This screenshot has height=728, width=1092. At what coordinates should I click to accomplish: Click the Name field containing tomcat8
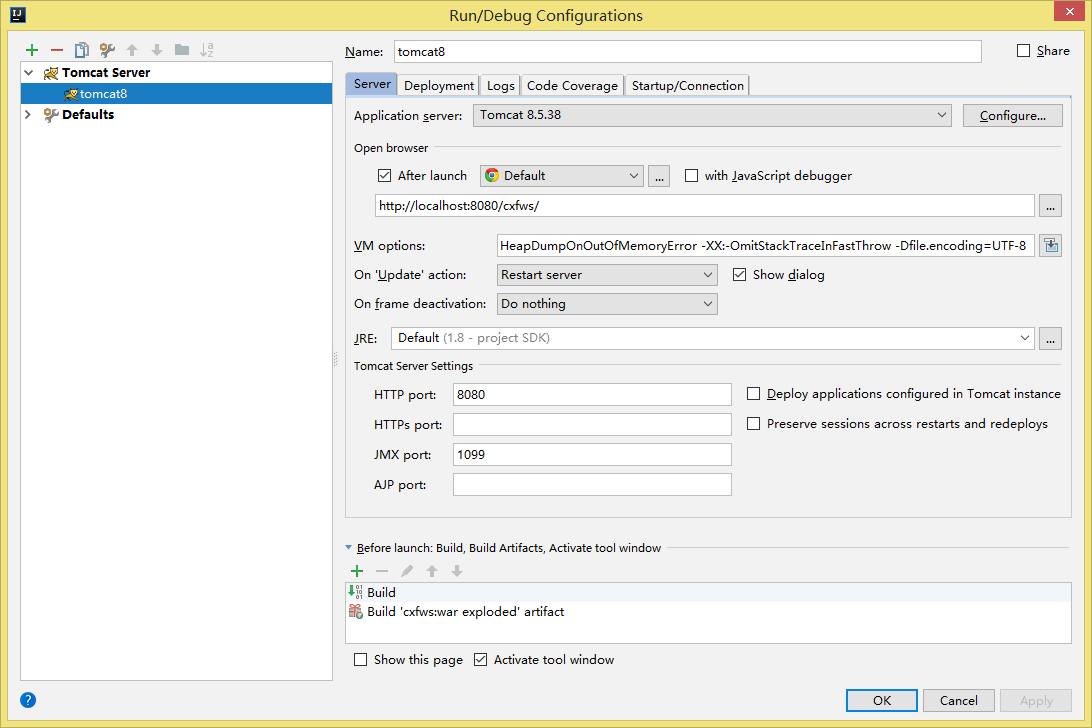point(687,52)
